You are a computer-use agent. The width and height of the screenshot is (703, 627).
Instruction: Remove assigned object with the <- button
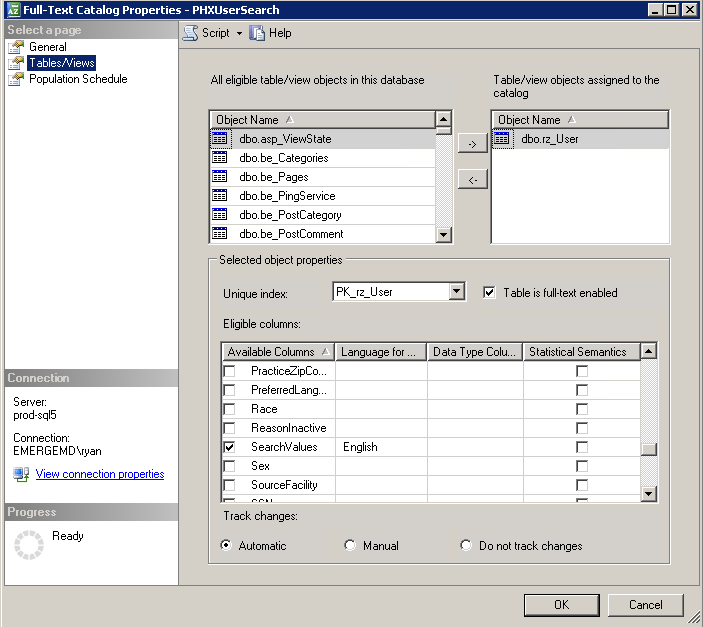pyautogui.click(x=473, y=180)
